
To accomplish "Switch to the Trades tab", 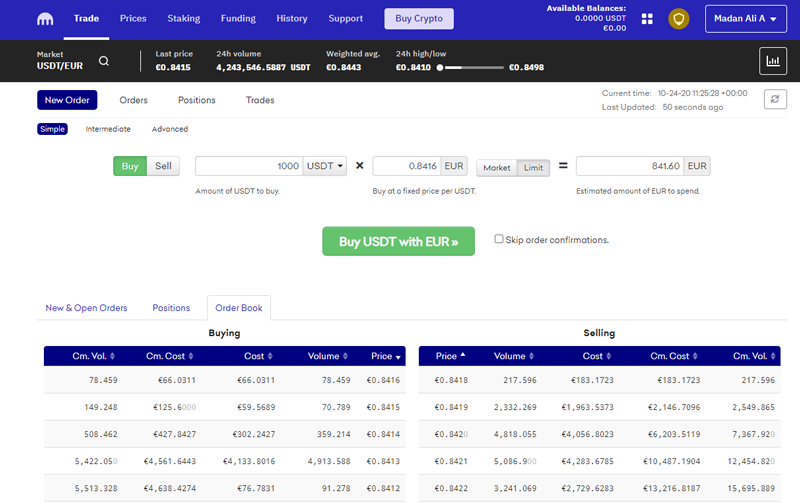I will click(x=260, y=100).
